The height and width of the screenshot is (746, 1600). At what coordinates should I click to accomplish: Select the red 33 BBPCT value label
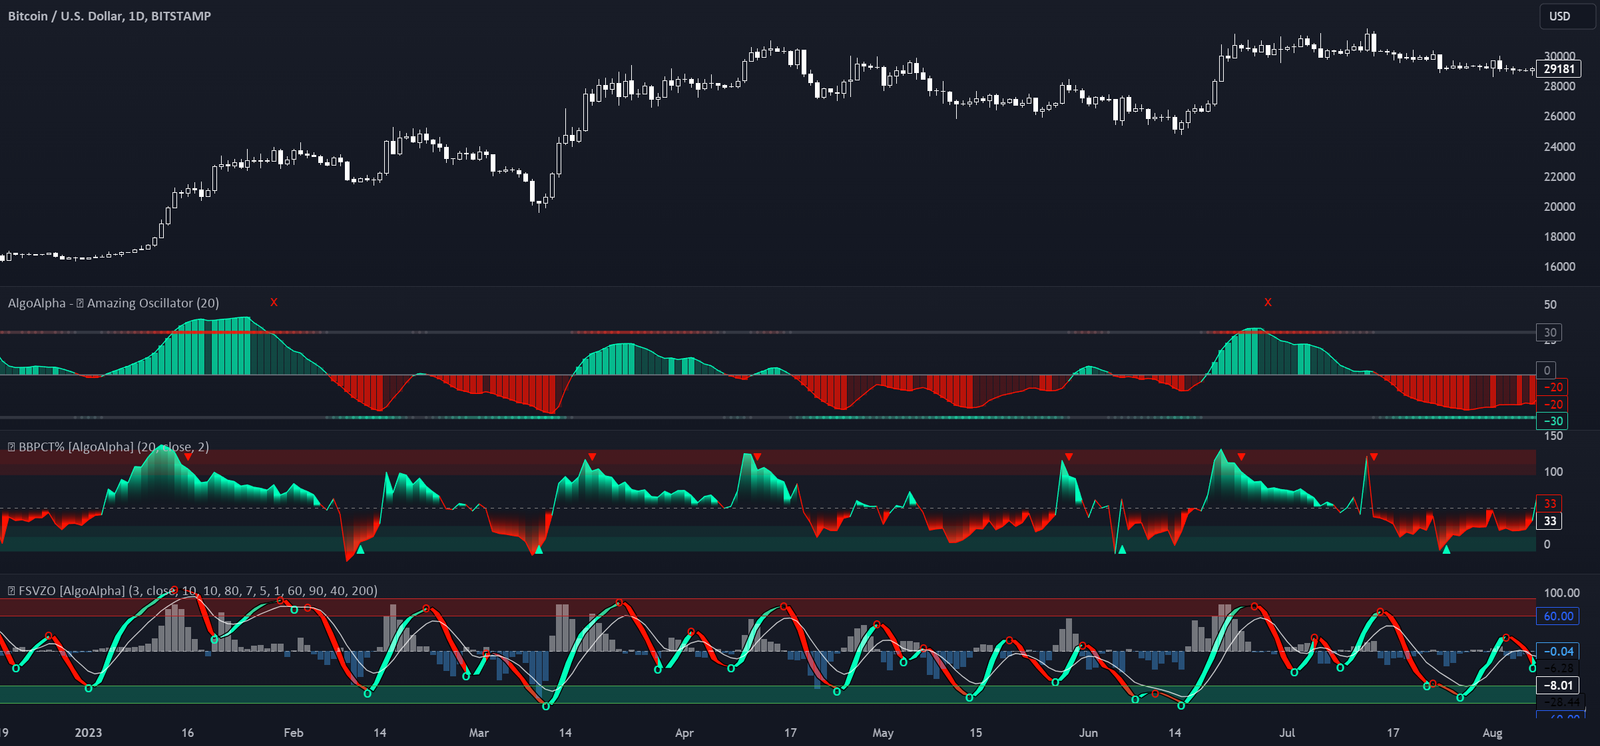coord(1549,503)
